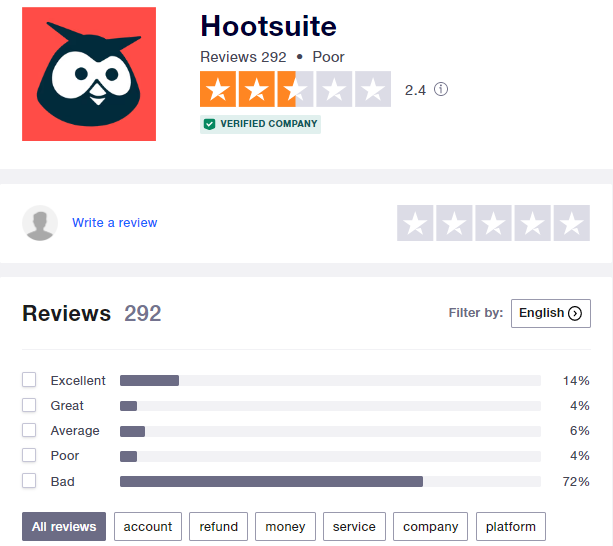Viewport: 613px width, 546px height.
Task: Open the TrustScore info icon
Action: [x=441, y=89]
